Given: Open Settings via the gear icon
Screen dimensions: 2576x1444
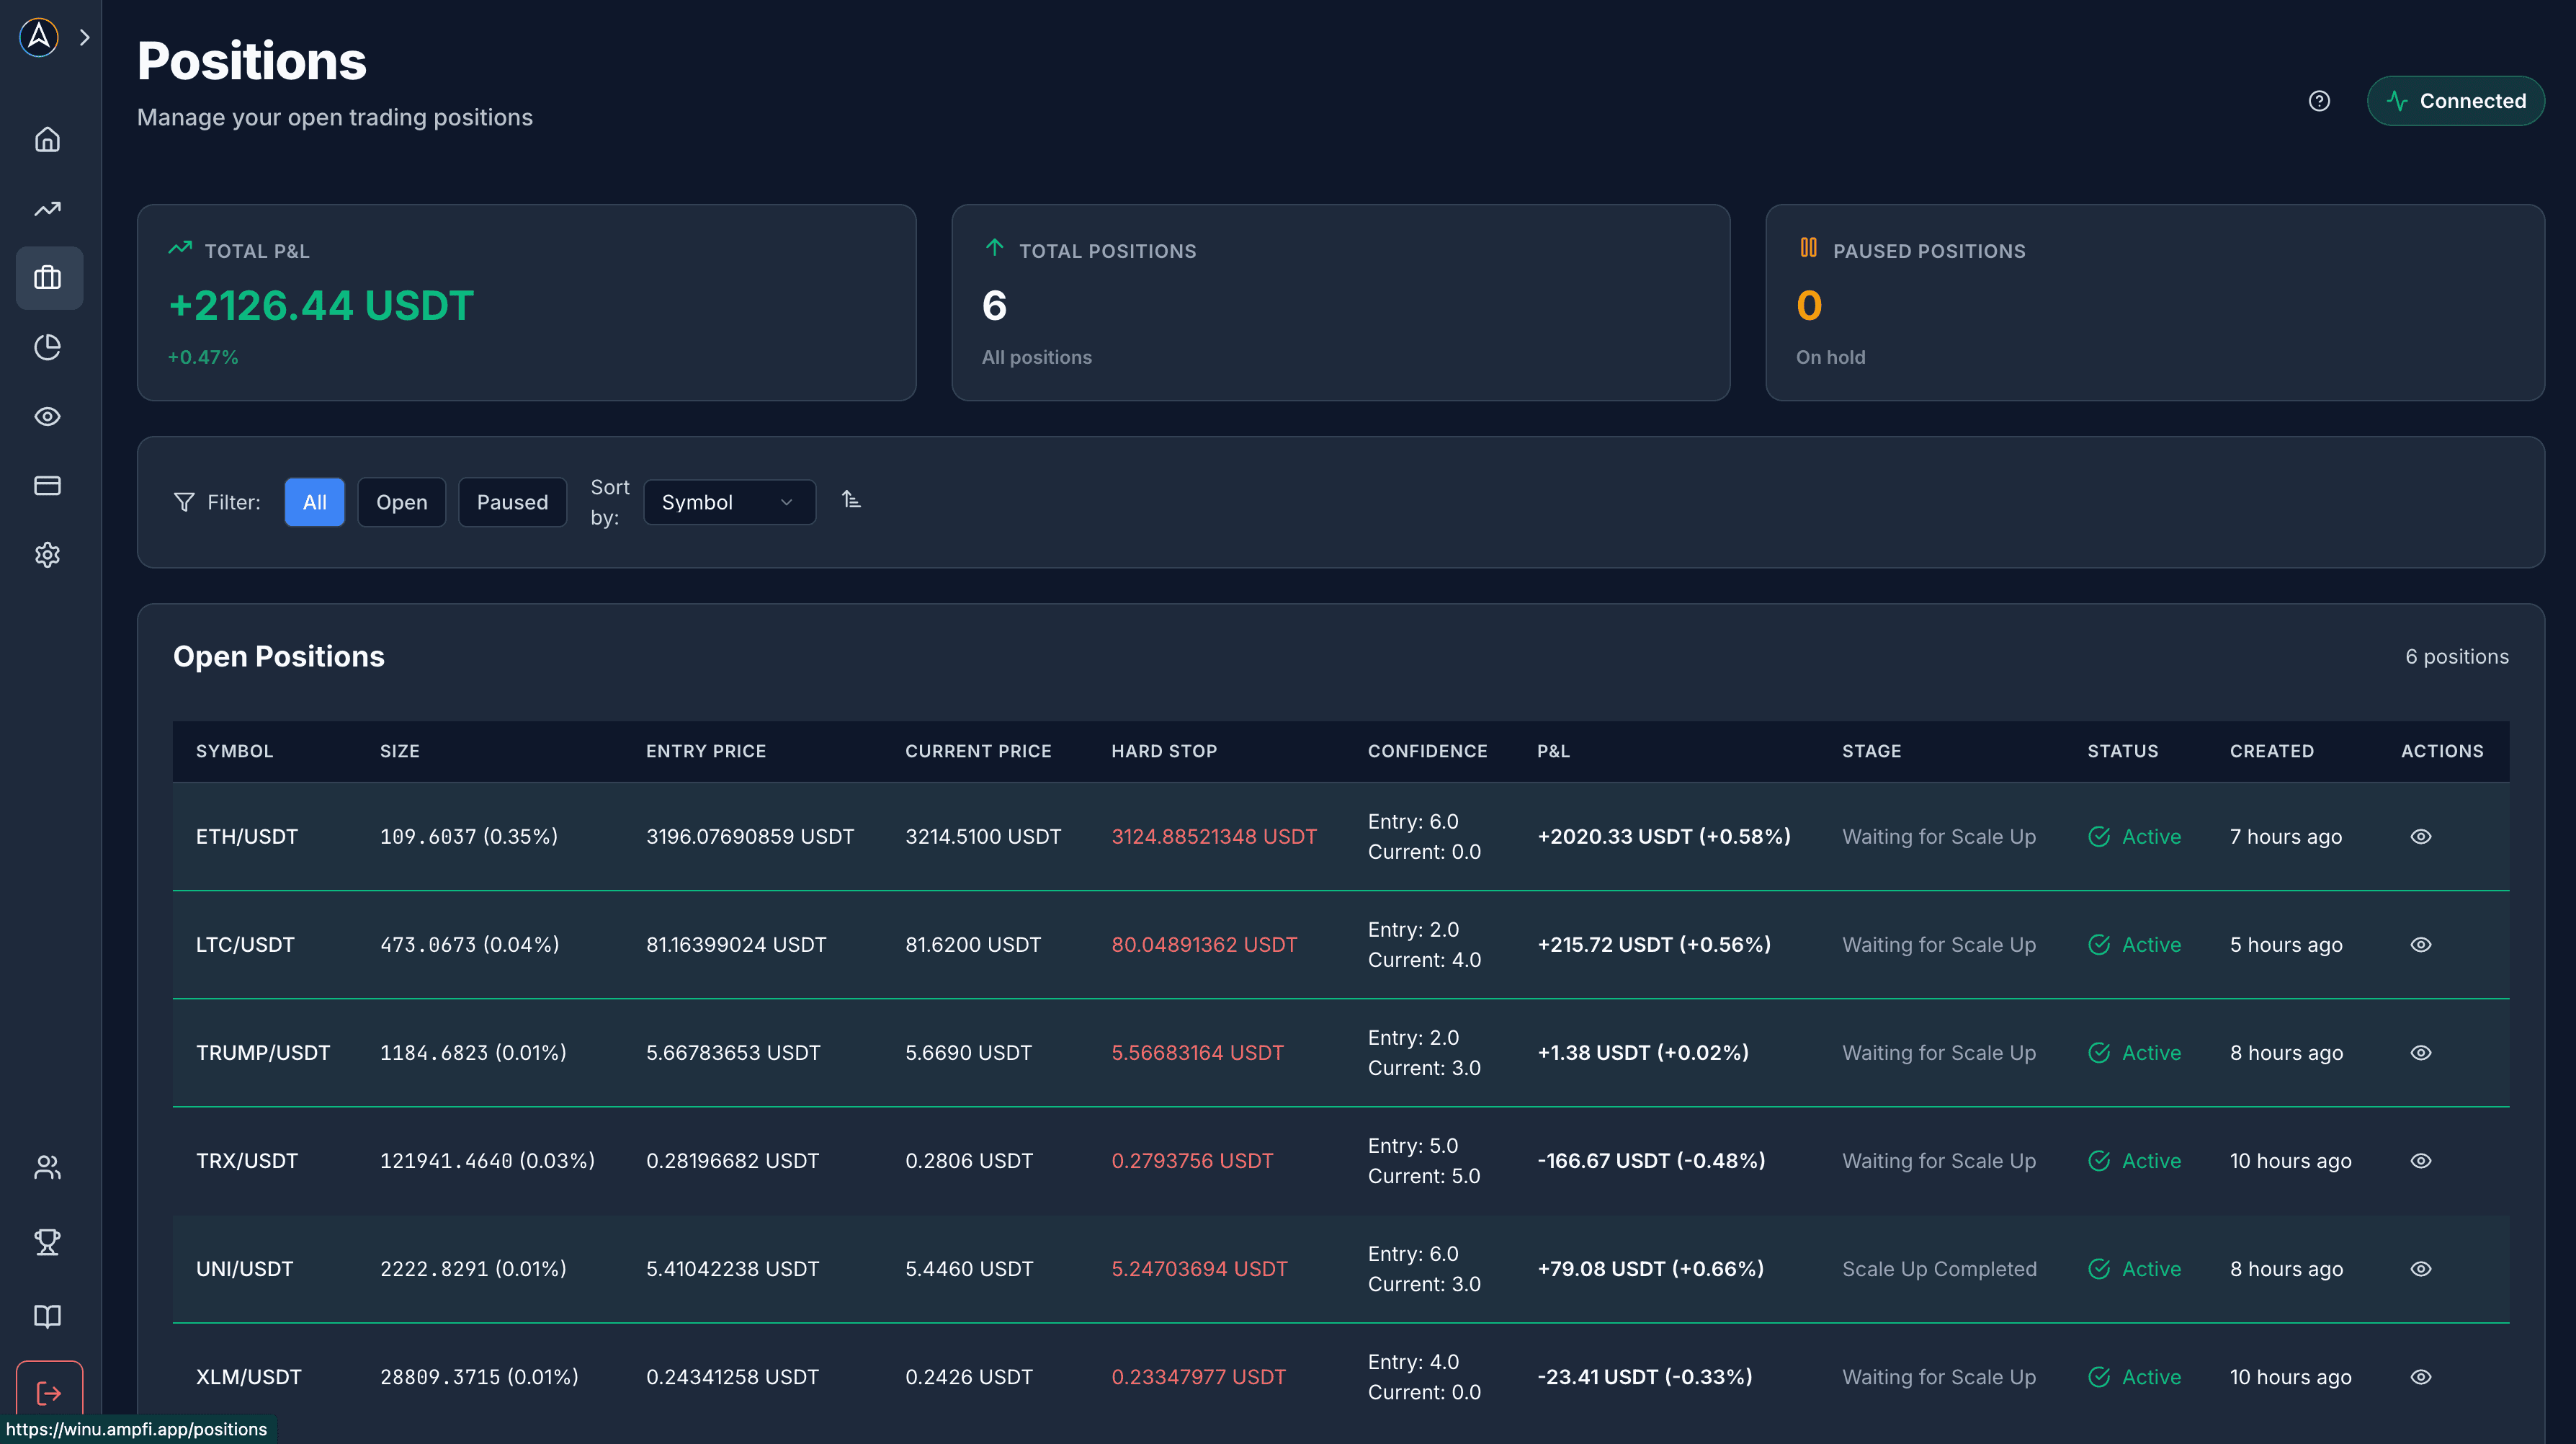Looking at the screenshot, I should tap(48, 555).
